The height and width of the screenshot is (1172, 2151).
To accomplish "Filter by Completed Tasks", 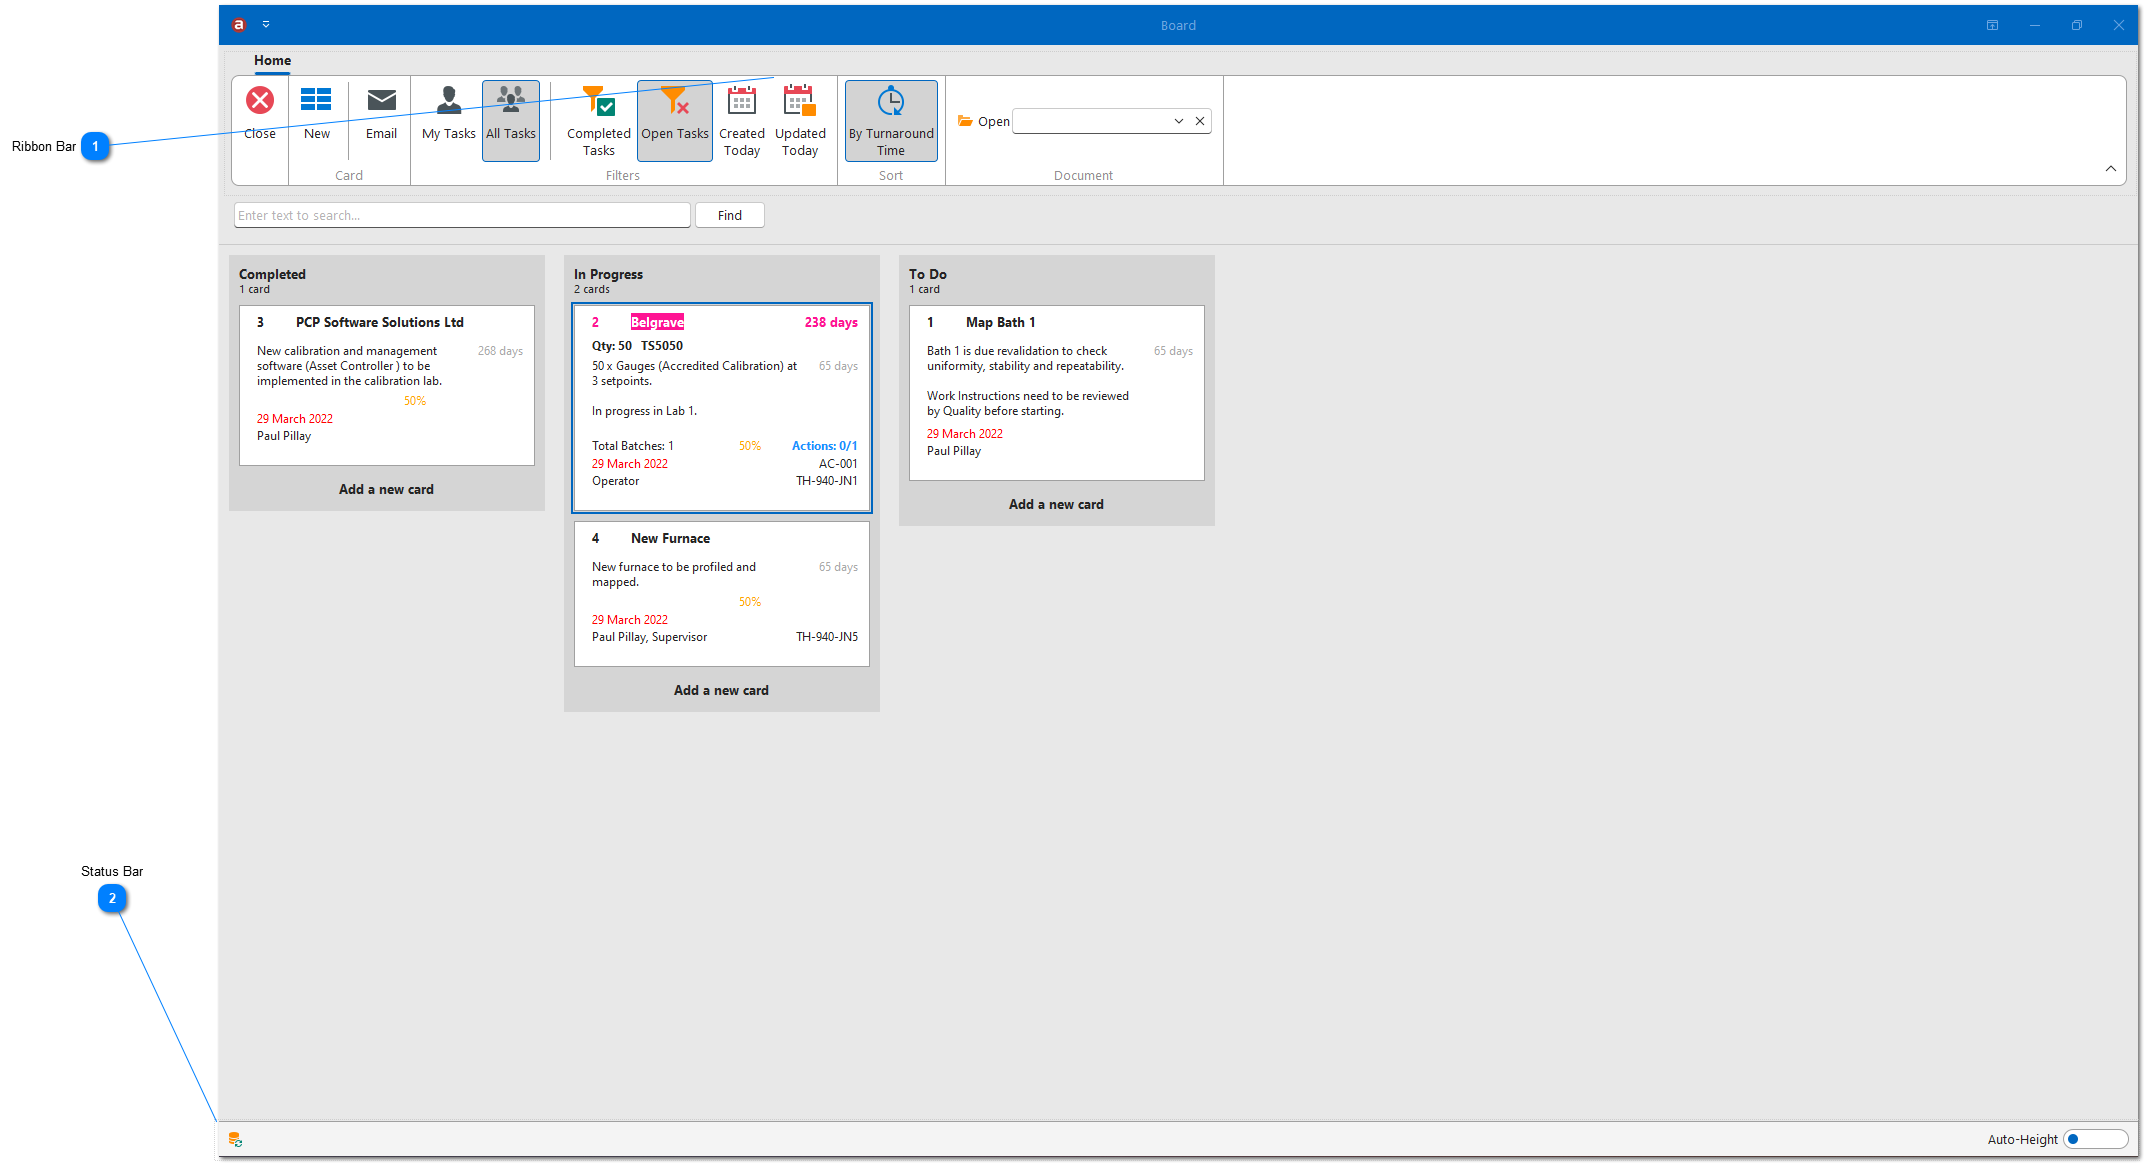I will 599,120.
